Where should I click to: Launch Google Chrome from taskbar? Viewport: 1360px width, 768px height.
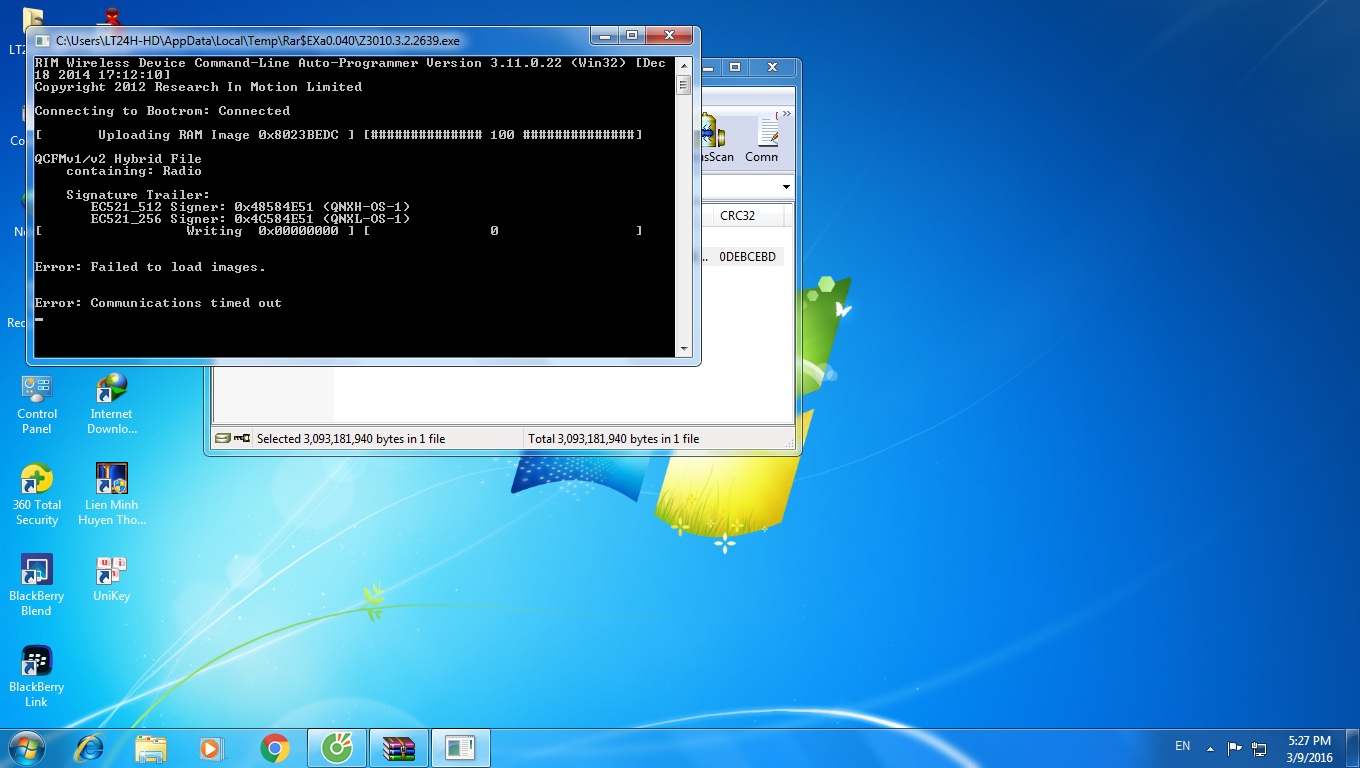point(274,748)
